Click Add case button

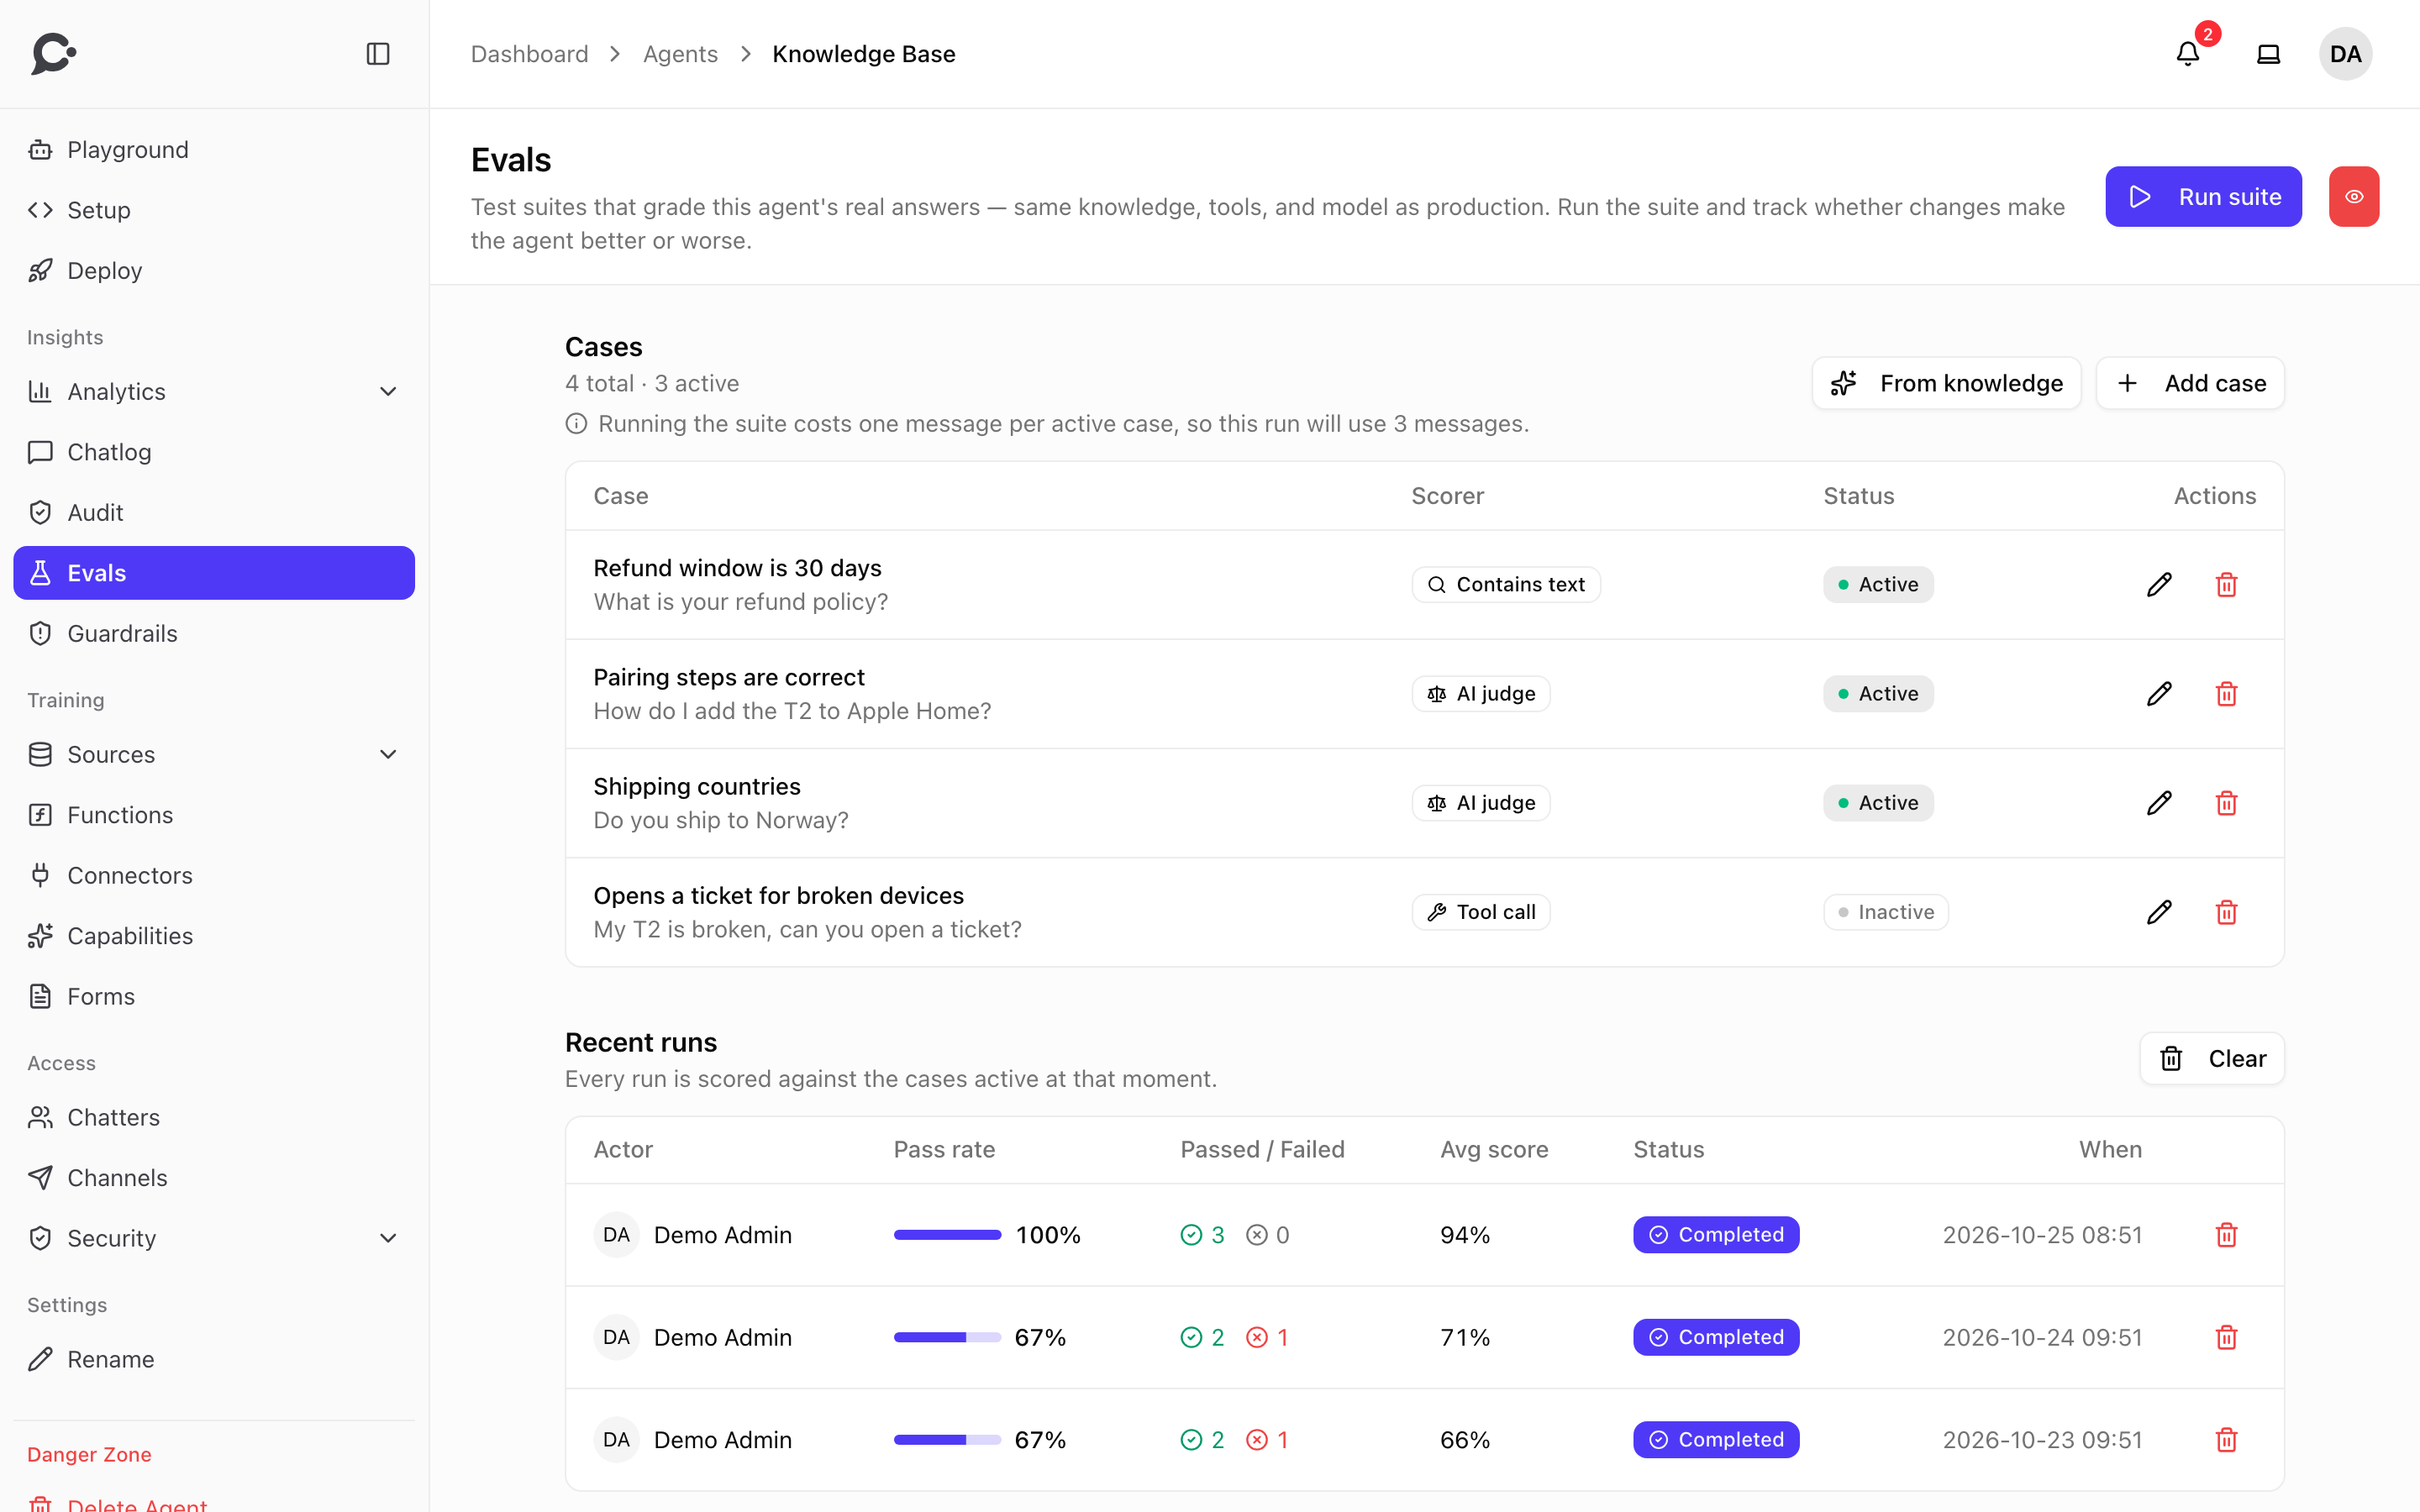[2190, 383]
